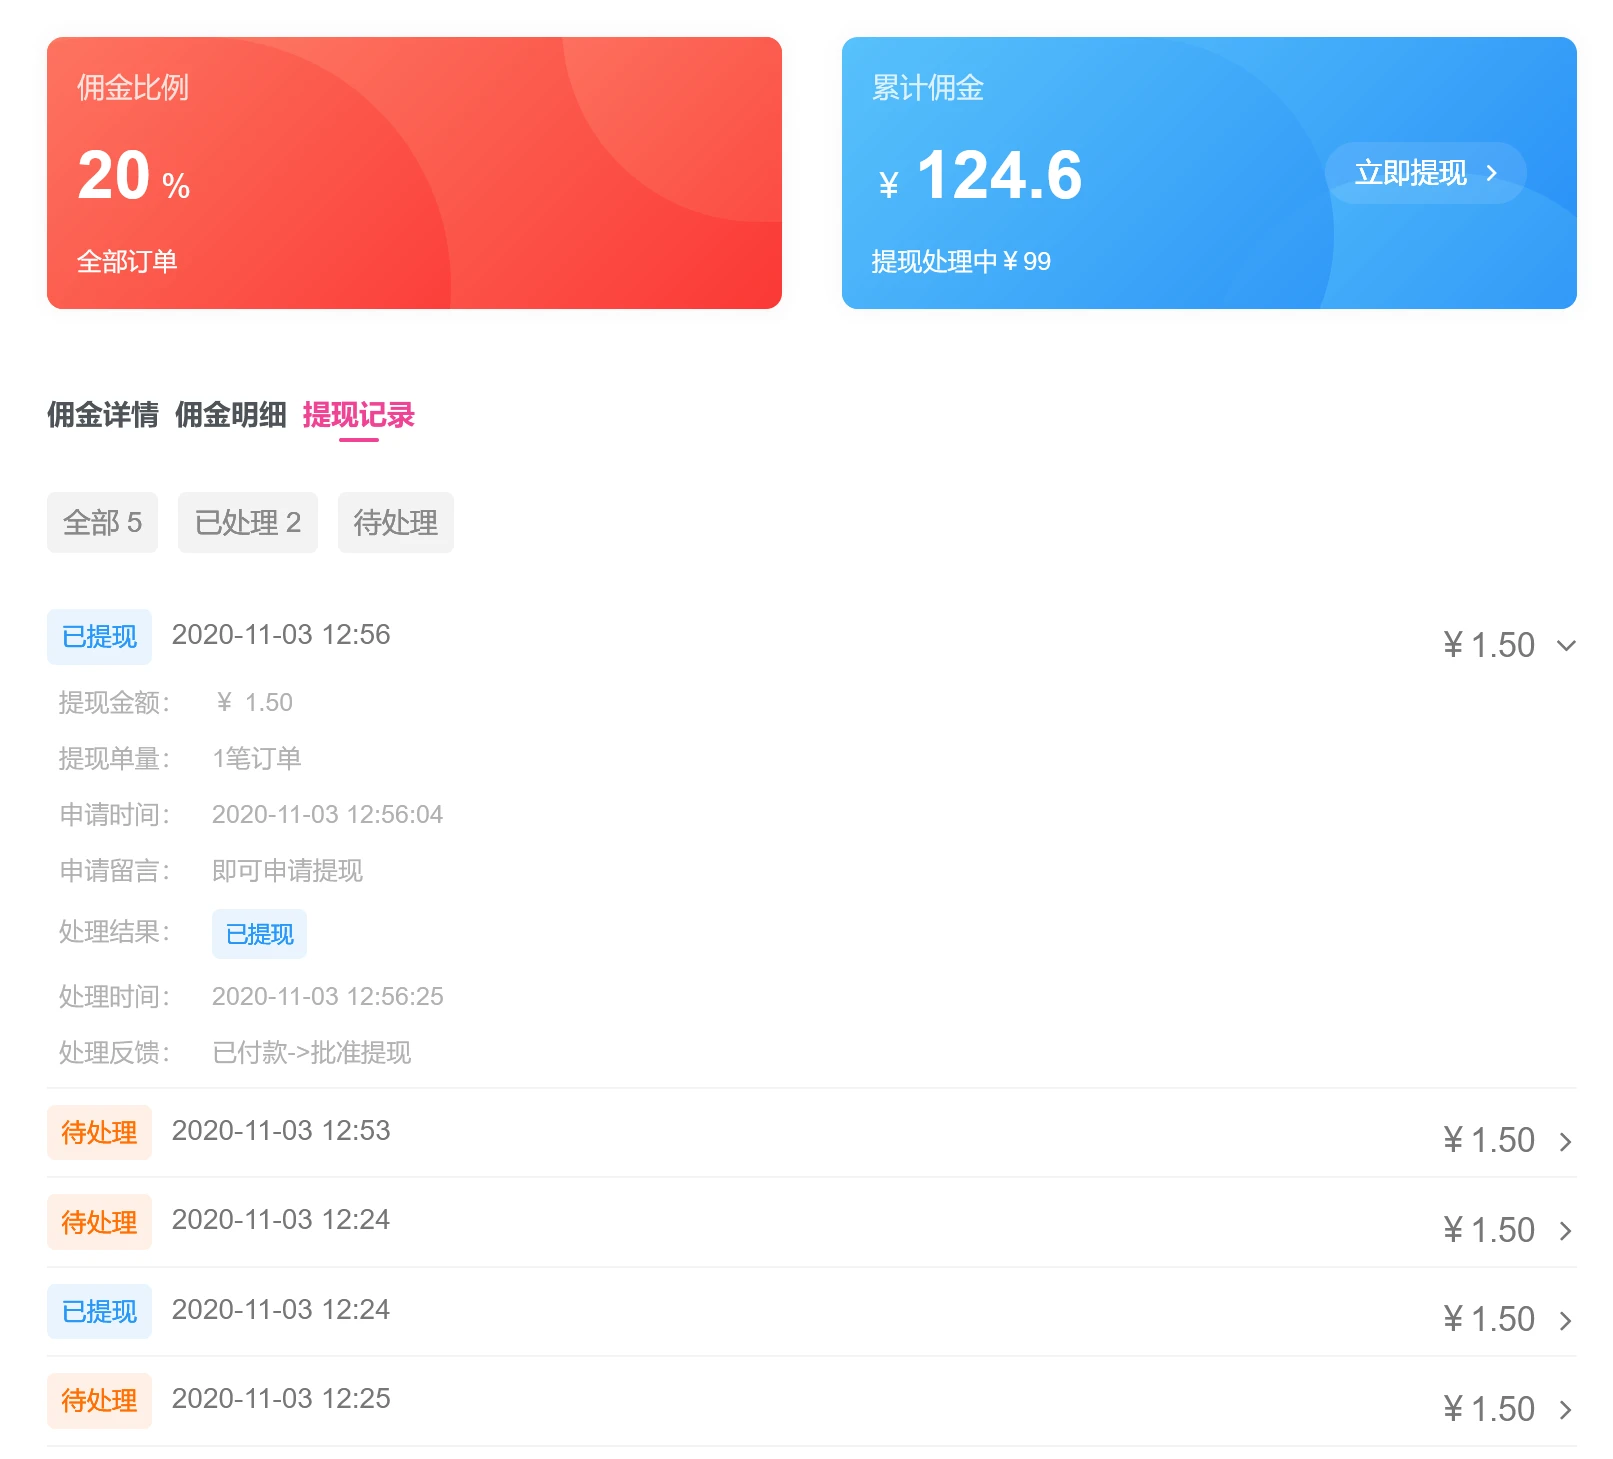
Task: Click the 处理结果 已提现 status tag
Action: [259, 934]
